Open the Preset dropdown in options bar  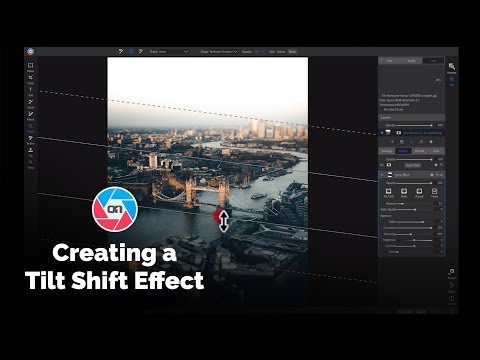pyautogui.click(x=169, y=52)
